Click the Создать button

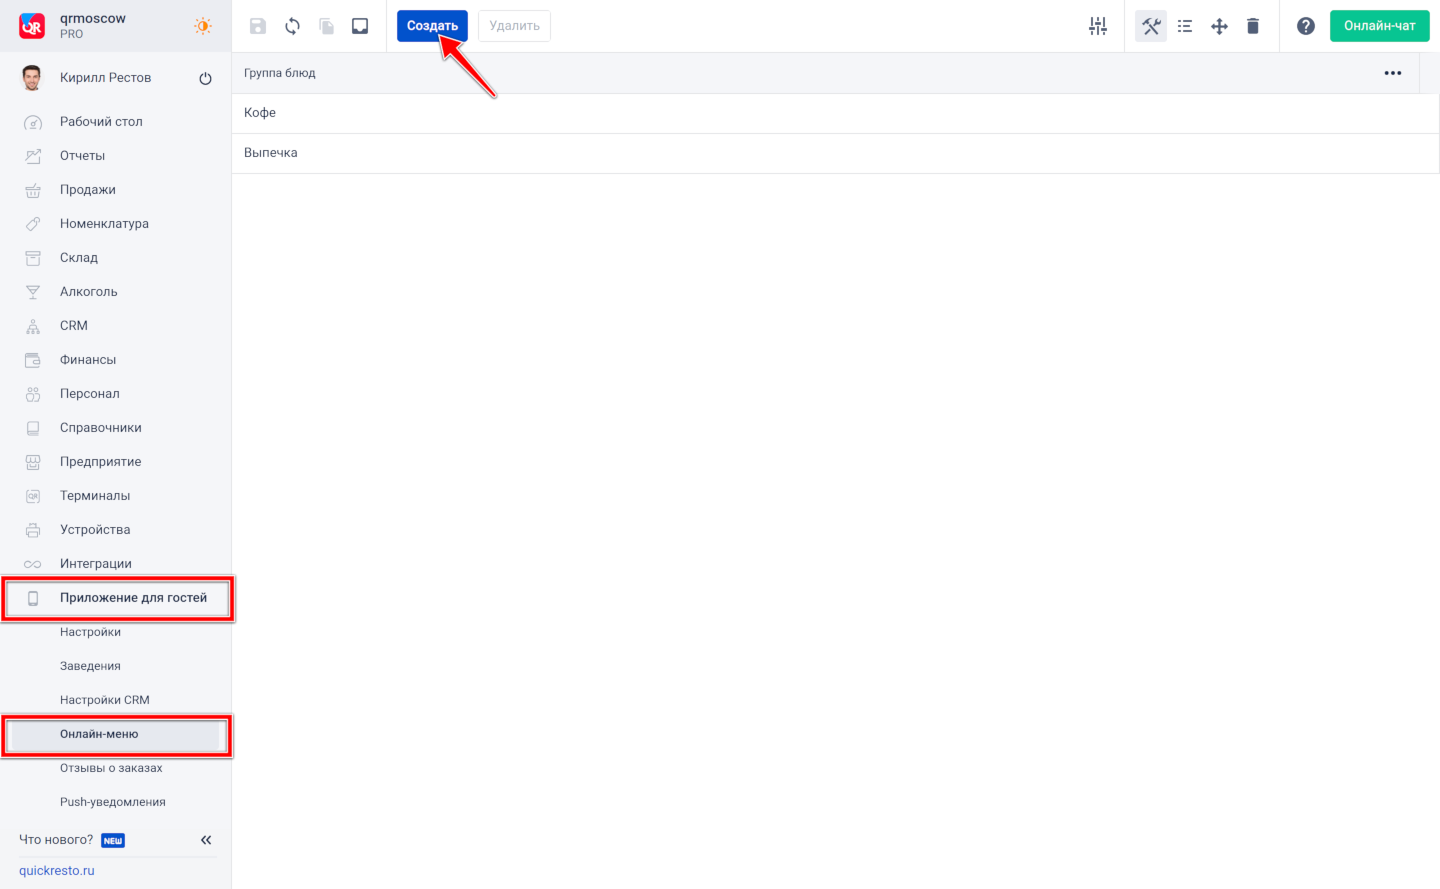point(432,26)
